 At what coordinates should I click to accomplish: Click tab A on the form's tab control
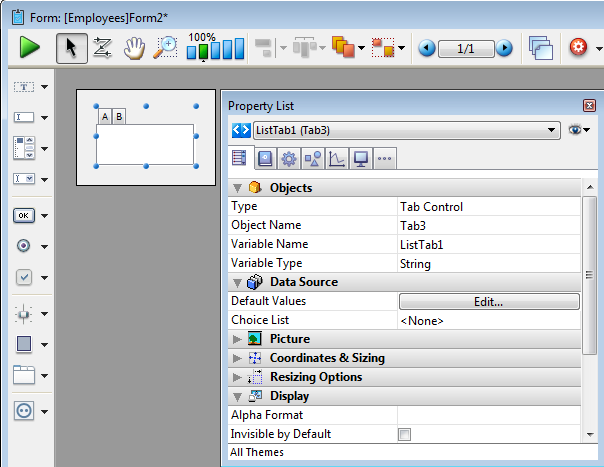[x=105, y=117]
